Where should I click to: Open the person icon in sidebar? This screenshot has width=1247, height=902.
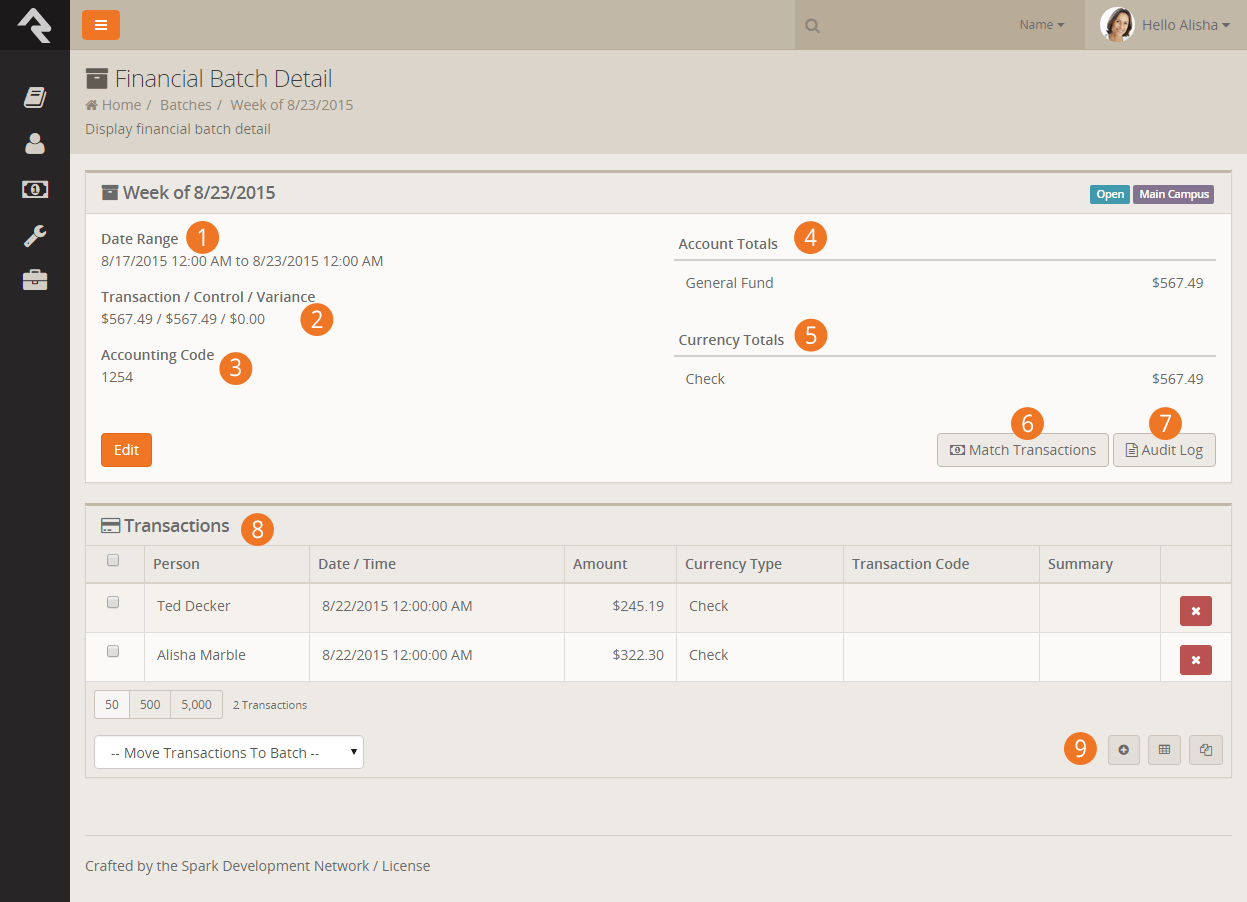(x=35, y=143)
